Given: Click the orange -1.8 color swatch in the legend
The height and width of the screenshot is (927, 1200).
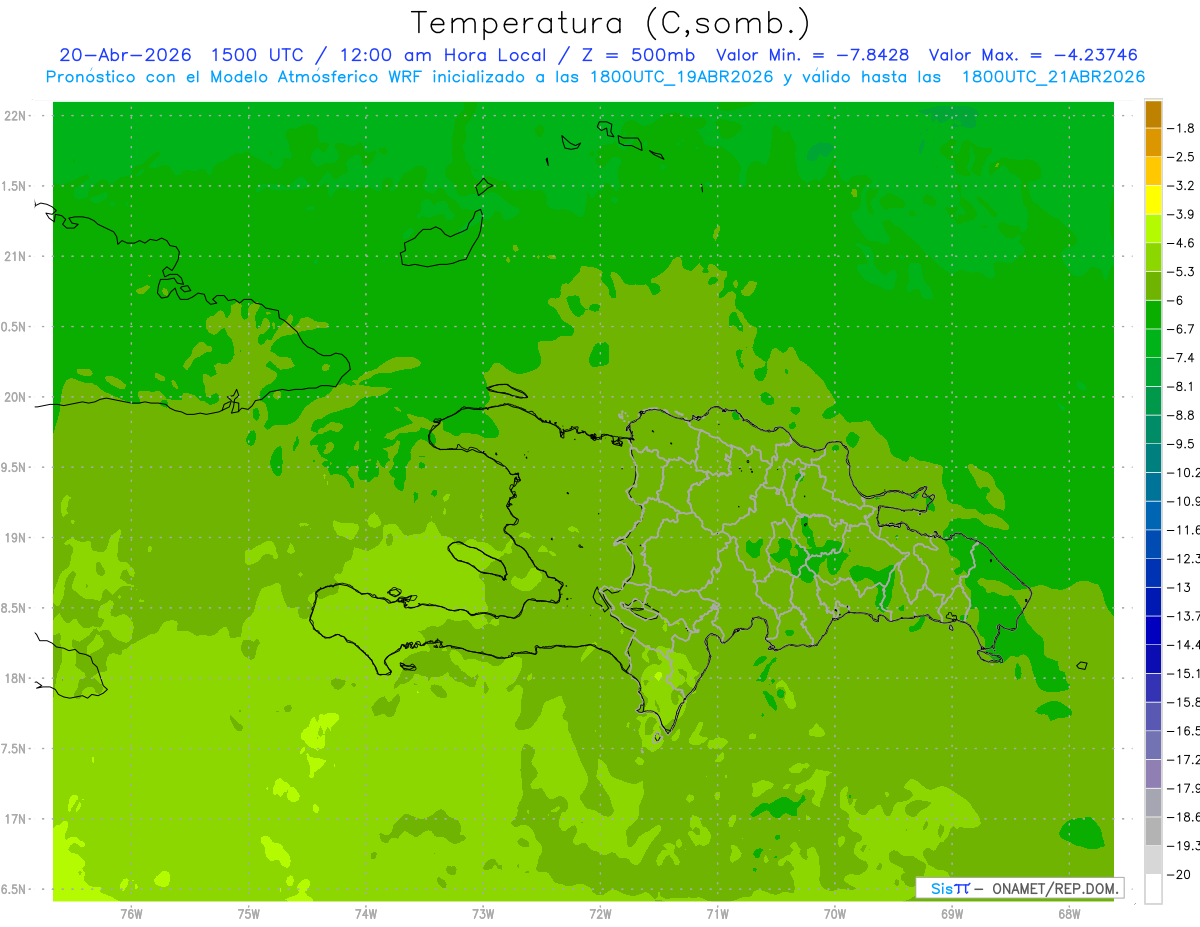Looking at the screenshot, I should pyautogui.click(x=1153, y=114).
